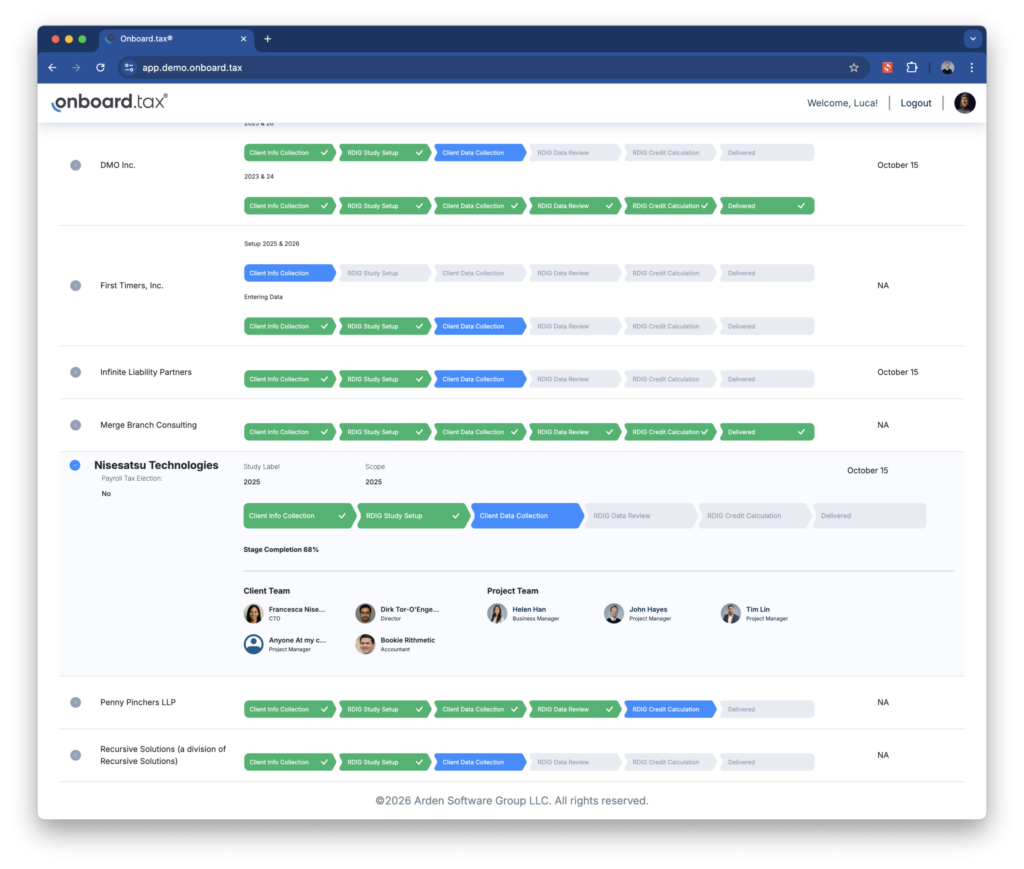The width and height of the screenshot is (1024, 869).
Task: Select Nisesatsu Delivered stage
Action: (x=869, y=516)
